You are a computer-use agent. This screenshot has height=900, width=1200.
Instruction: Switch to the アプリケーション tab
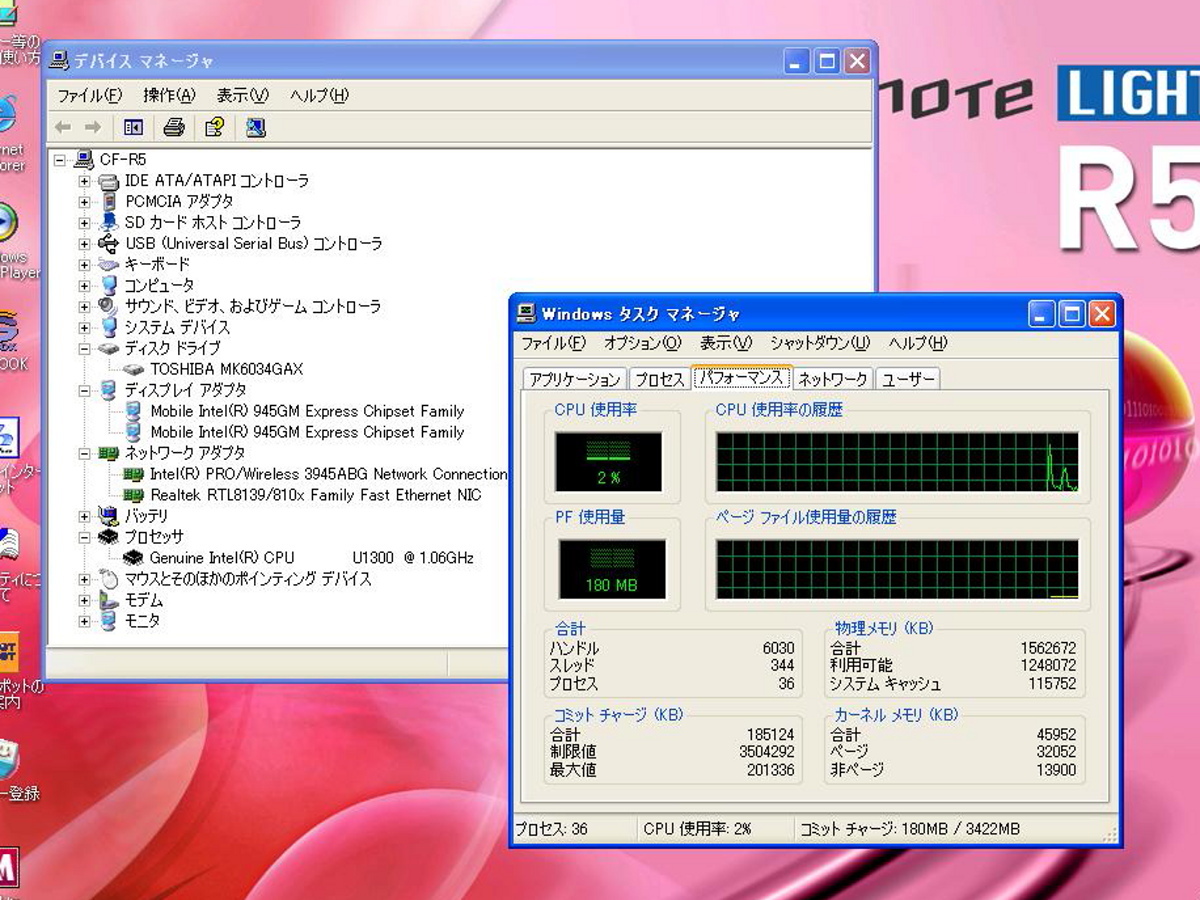point(575,379)
